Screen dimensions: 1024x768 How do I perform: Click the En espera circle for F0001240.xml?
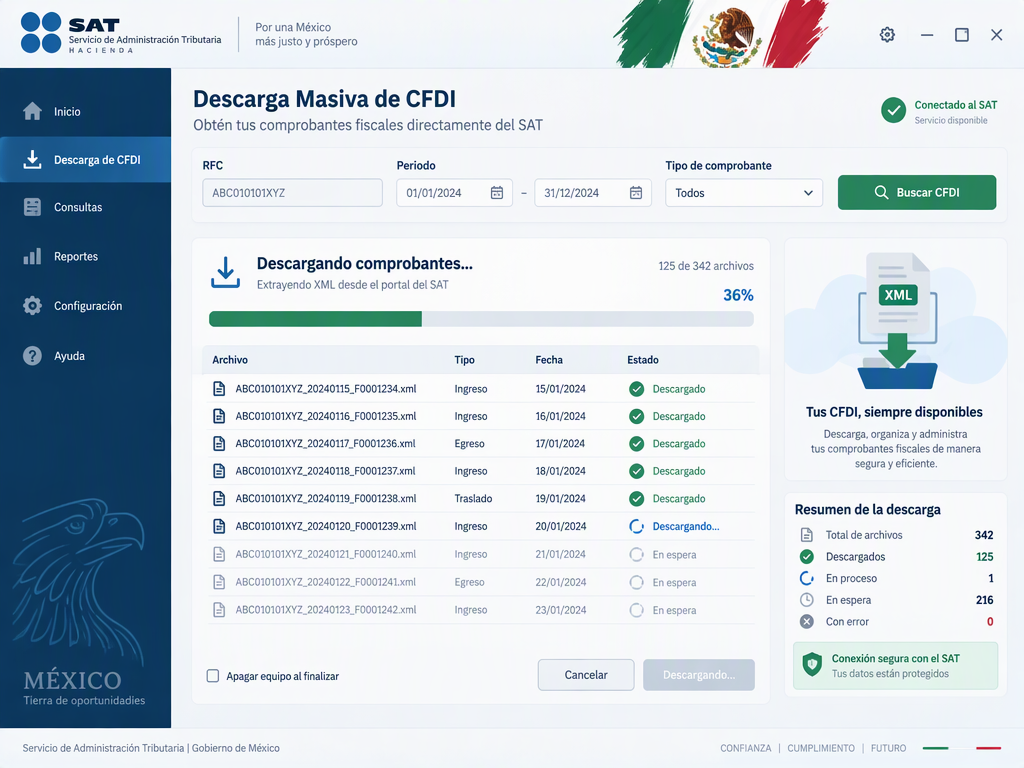[x=636, y=554]
